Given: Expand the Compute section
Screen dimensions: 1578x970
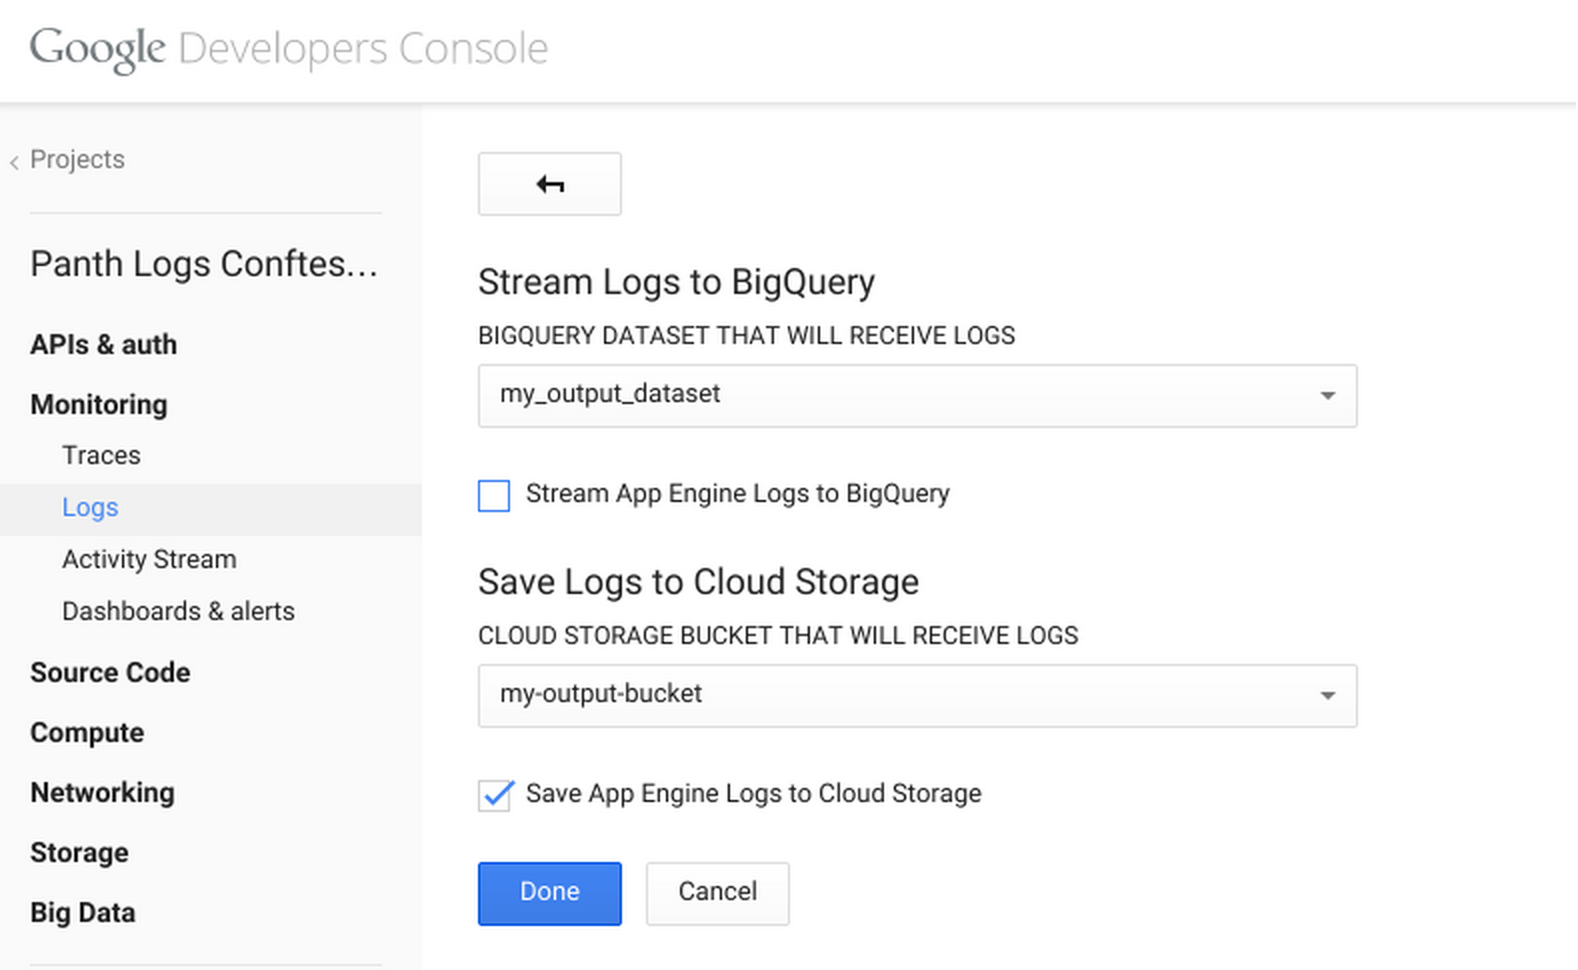Looking at the screenshot, I should [x=87, y=733].
